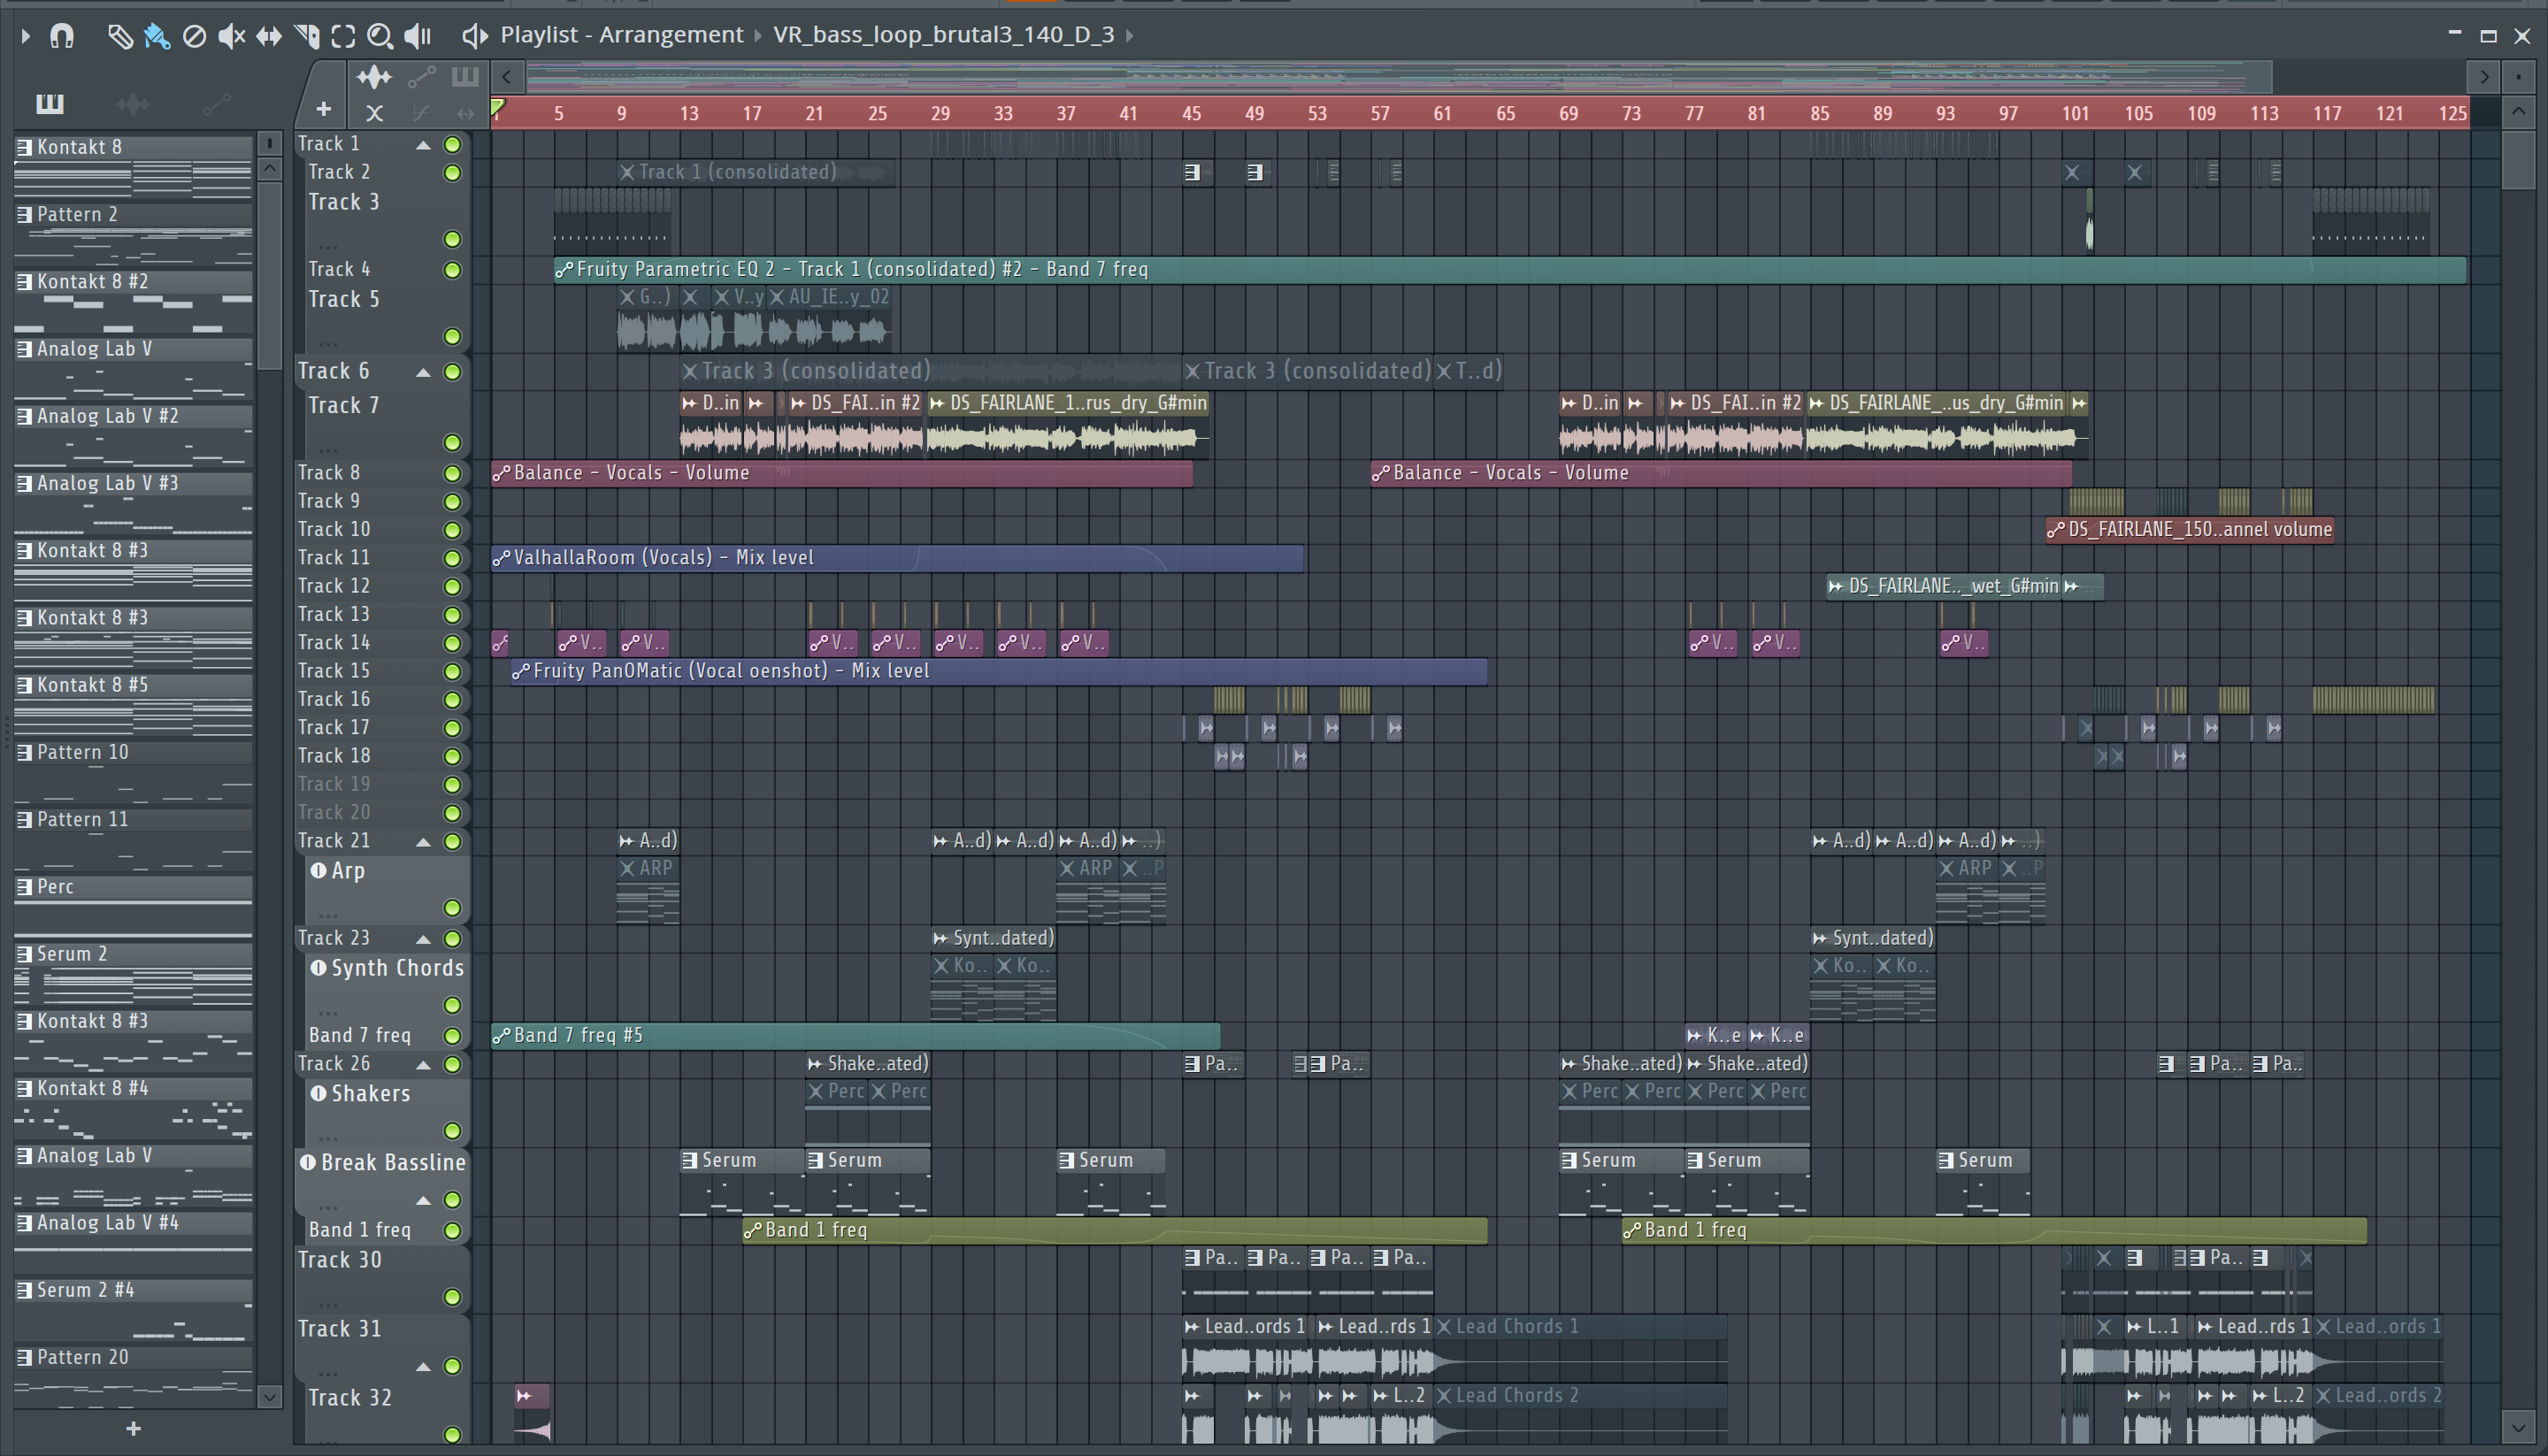This screenshot has width=2548, height=1456.
Task: Mute Track 1 via green light
Action: point(452,145)
